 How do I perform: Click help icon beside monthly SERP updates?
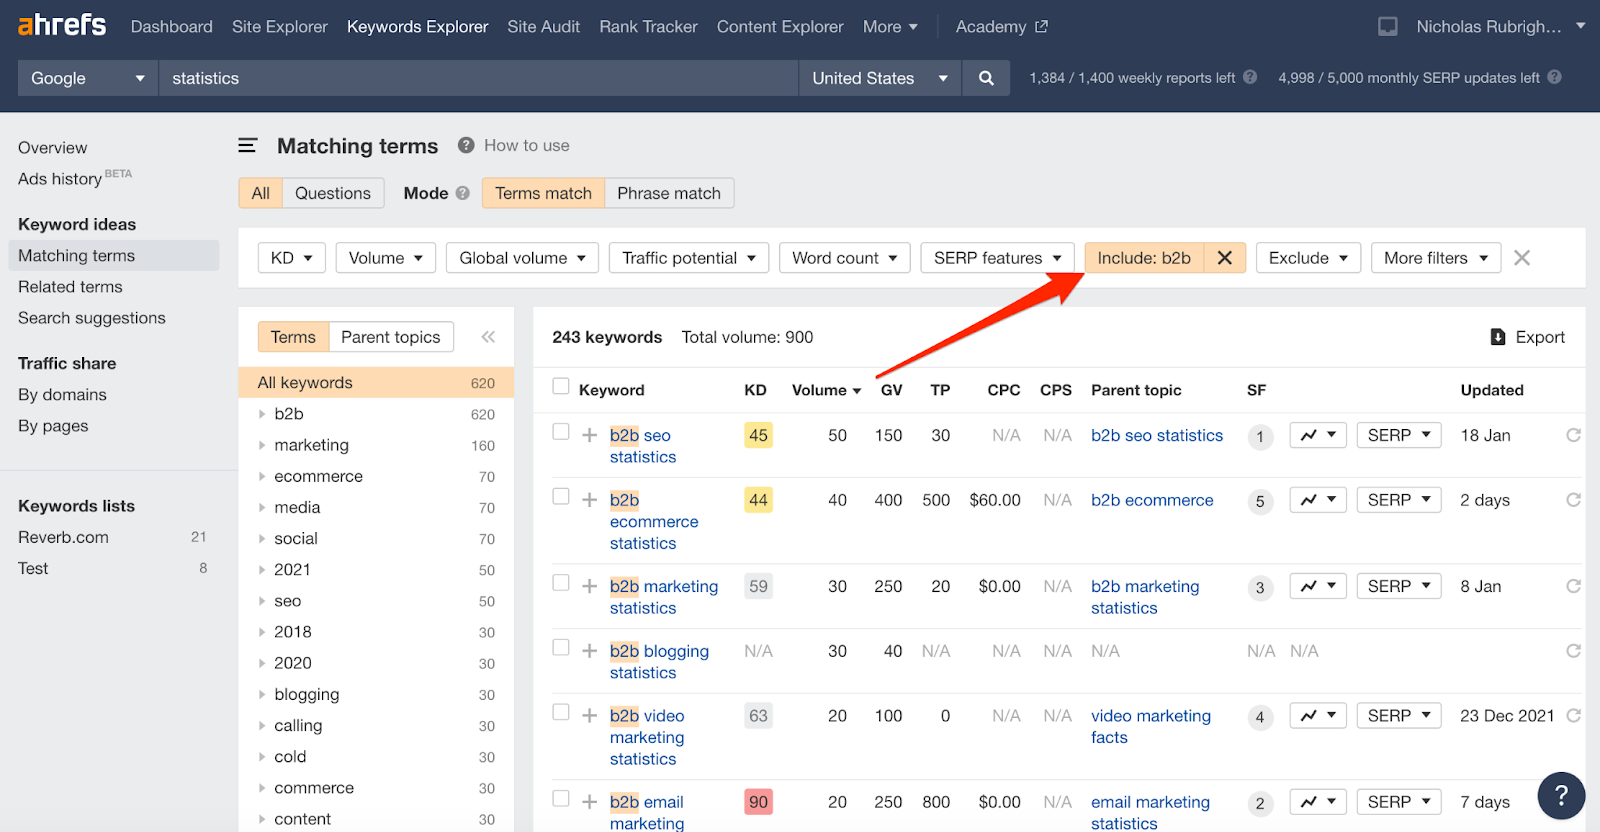[1554, 77]
